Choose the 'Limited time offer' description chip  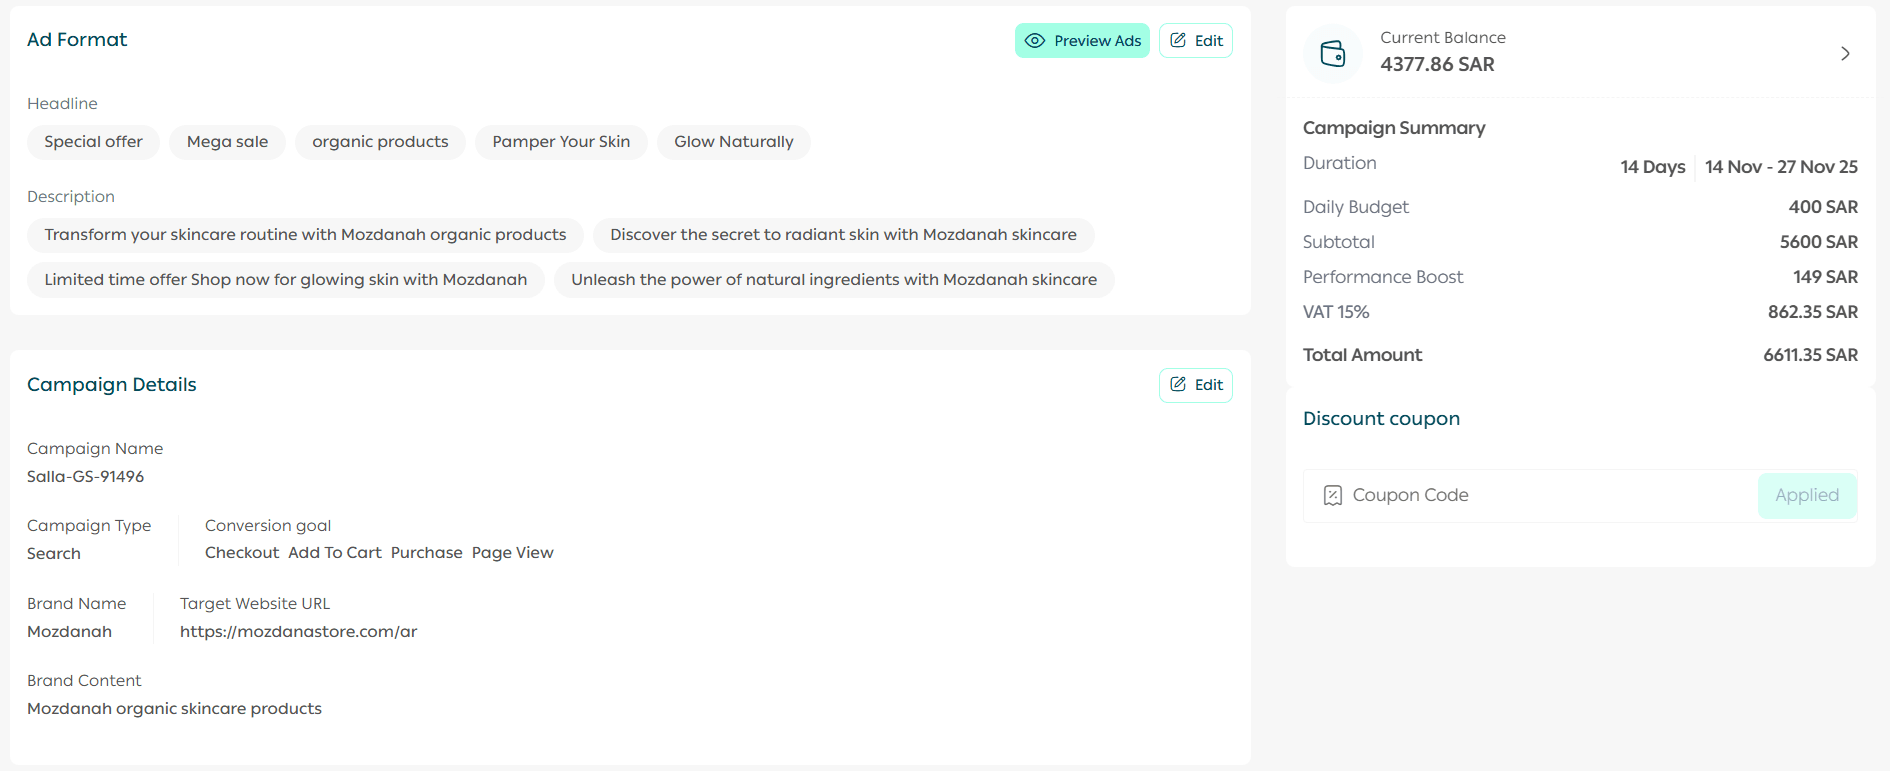point(285,280)
